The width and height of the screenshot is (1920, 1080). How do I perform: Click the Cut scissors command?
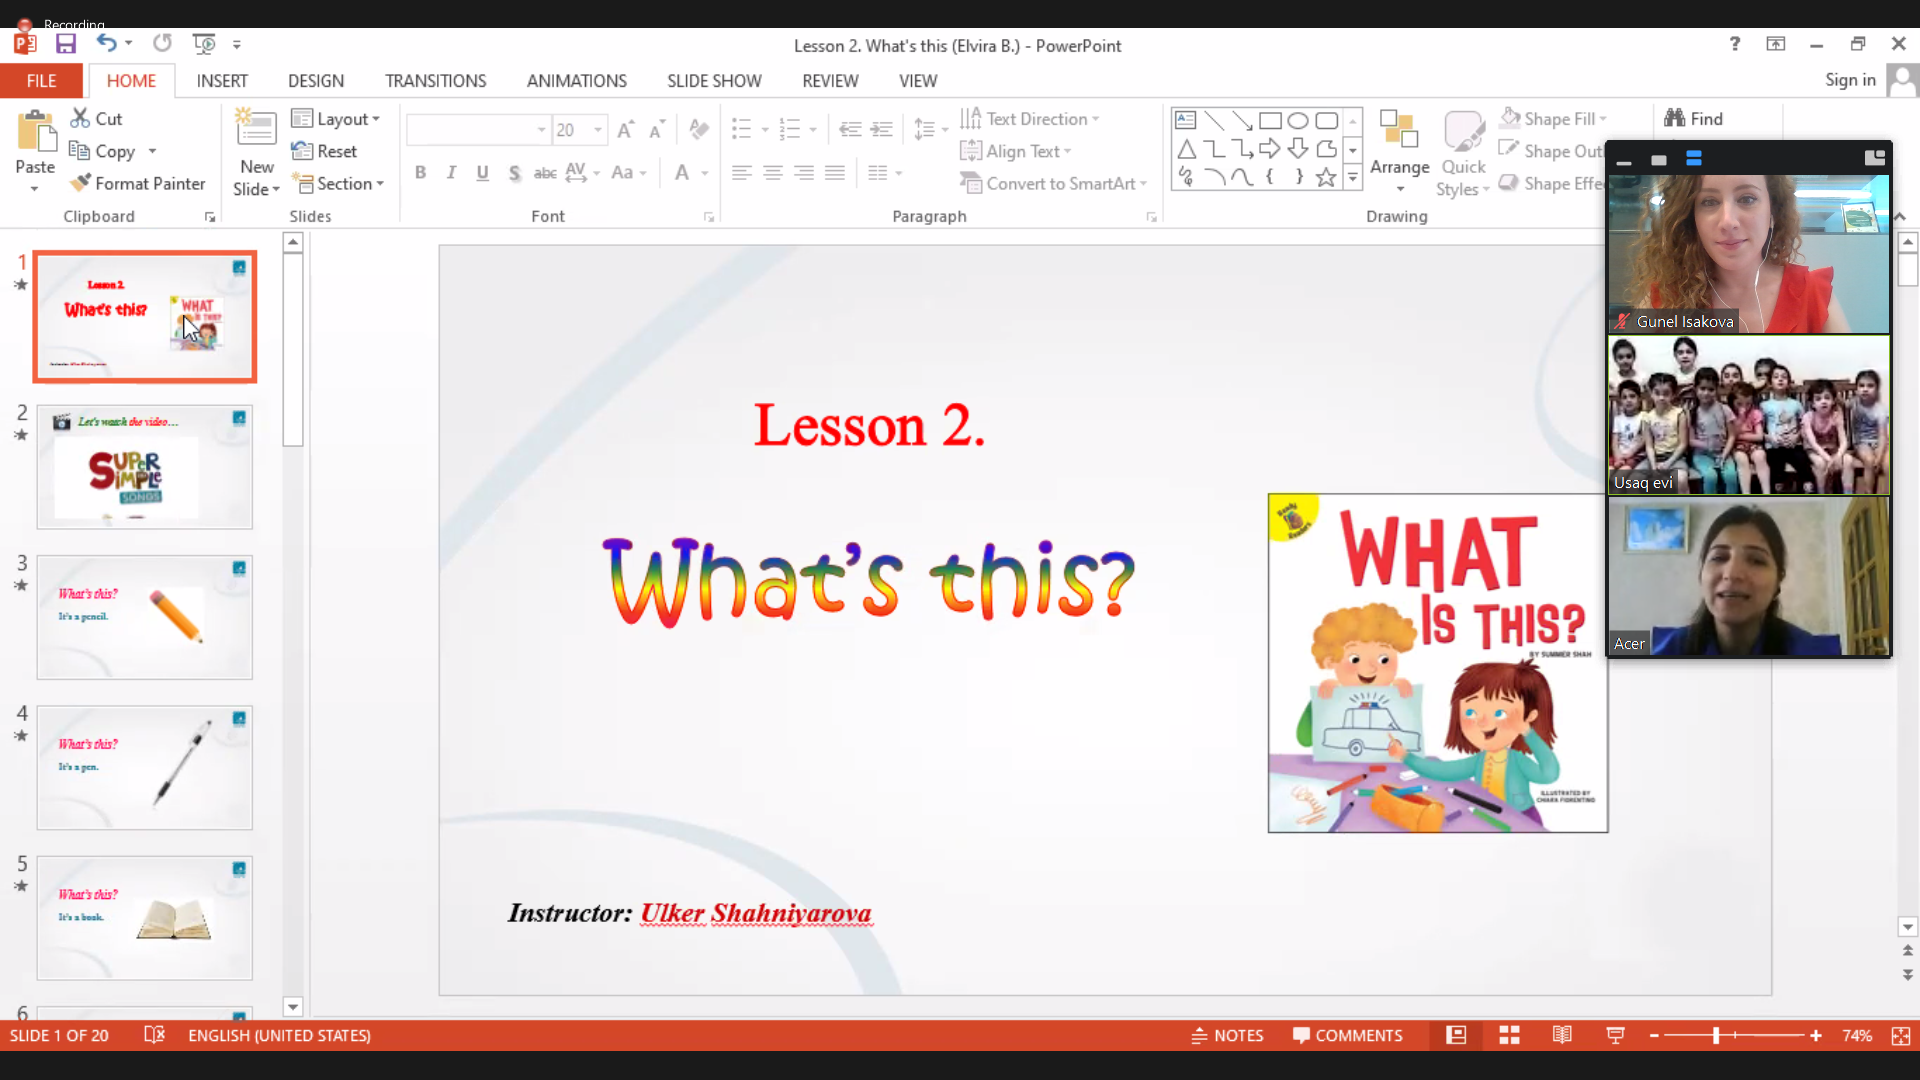(x=97, y=118)
